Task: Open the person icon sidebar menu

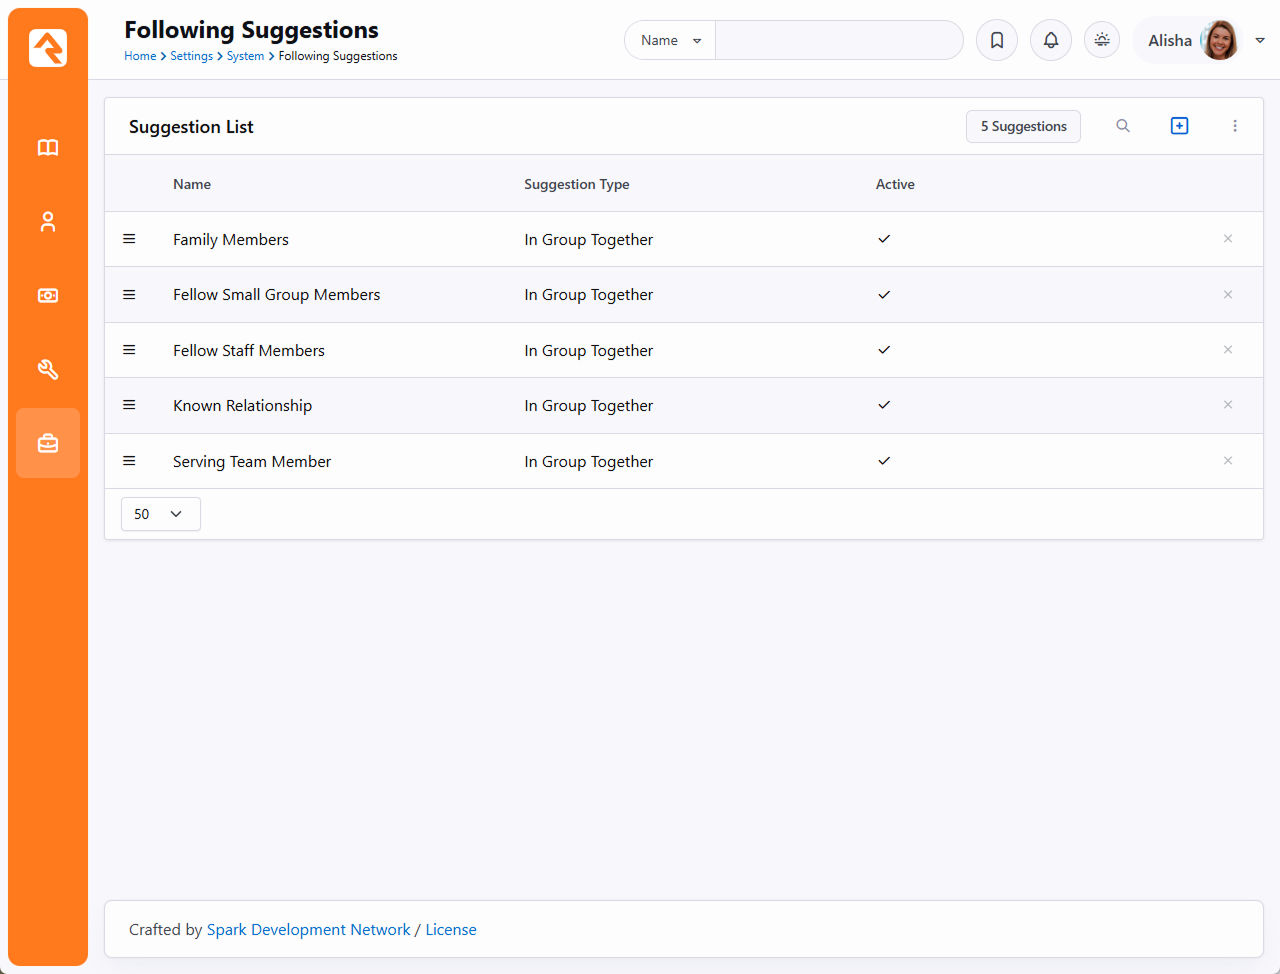Action: click(48, 222)
